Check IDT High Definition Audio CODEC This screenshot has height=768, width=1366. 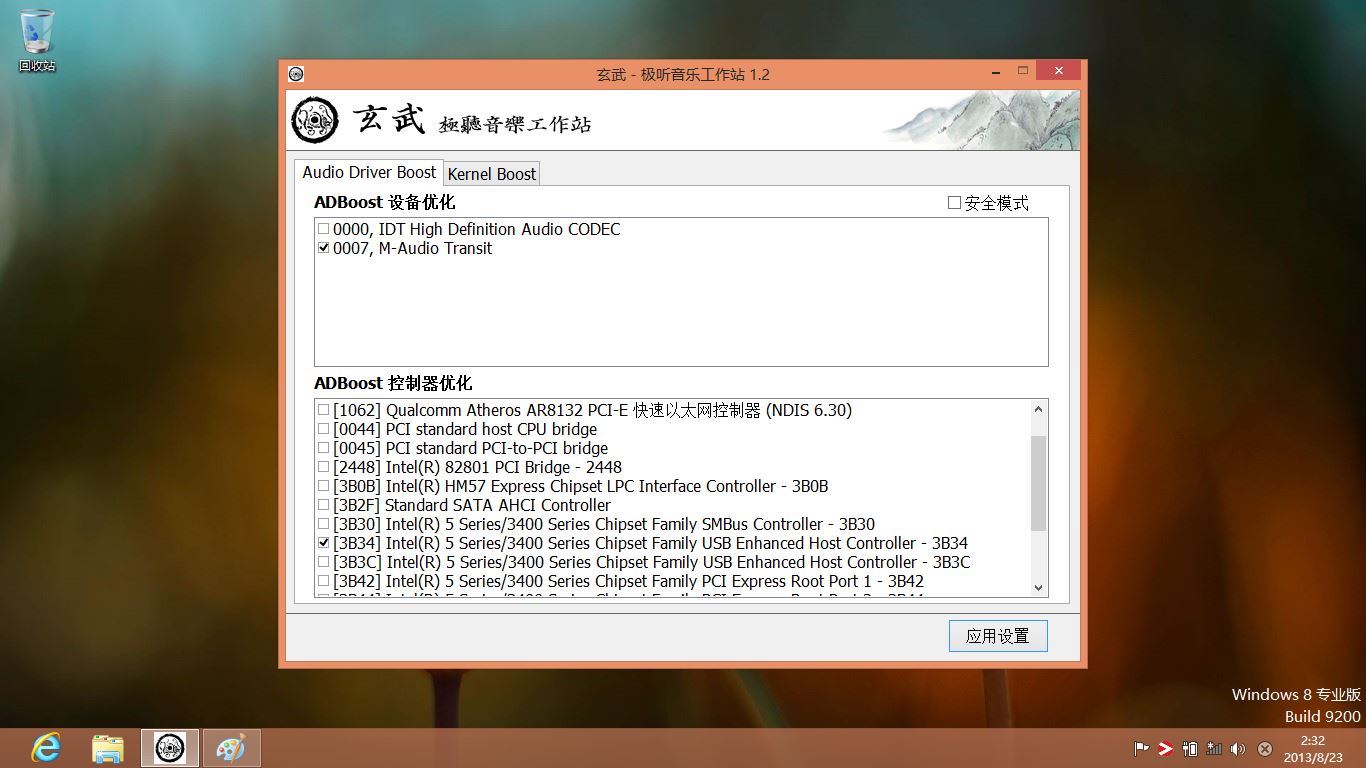click(x=323, y=229)
